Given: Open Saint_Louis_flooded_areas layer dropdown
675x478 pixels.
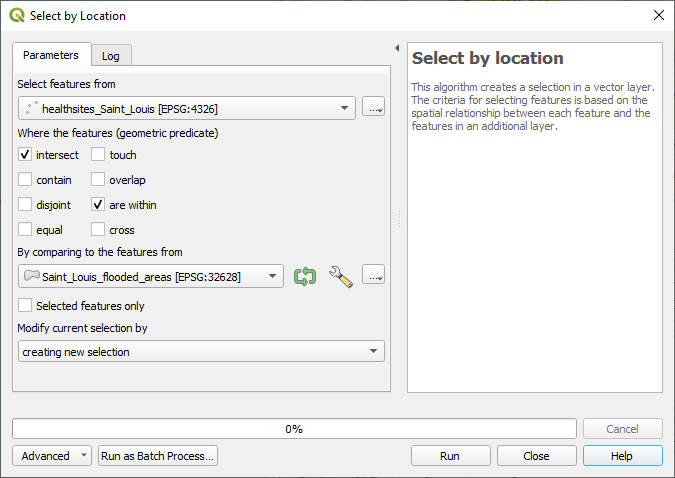Looking at the screenshot, I should [151, 277].
